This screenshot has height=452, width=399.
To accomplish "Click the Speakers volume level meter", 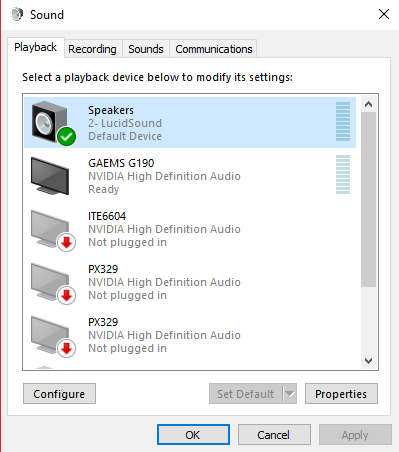I will (343, 122).
